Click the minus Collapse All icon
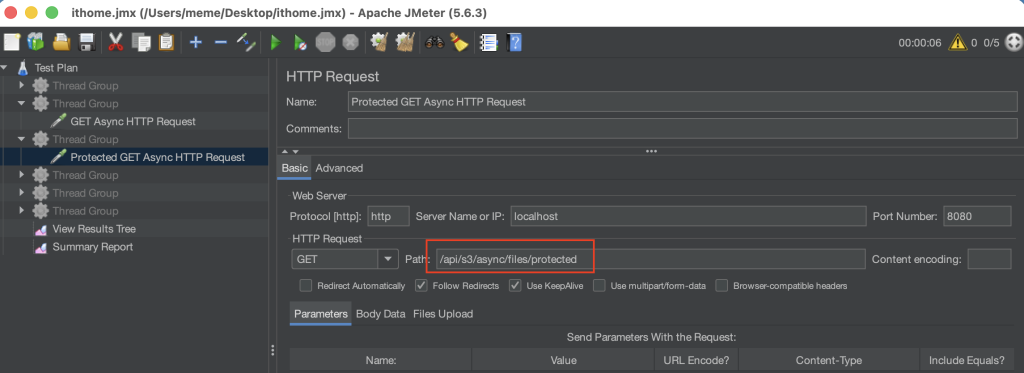 [221, 43]
